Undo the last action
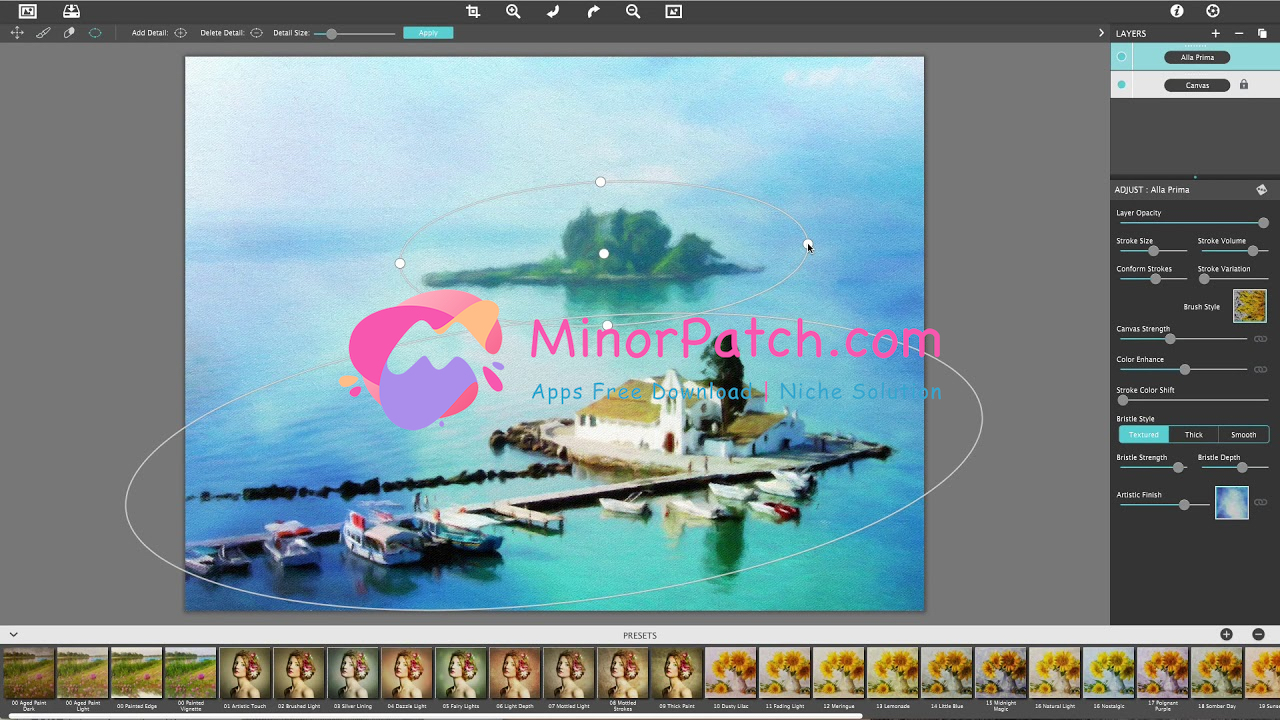This screenshot has height=720, width=1280. [553, 11]
